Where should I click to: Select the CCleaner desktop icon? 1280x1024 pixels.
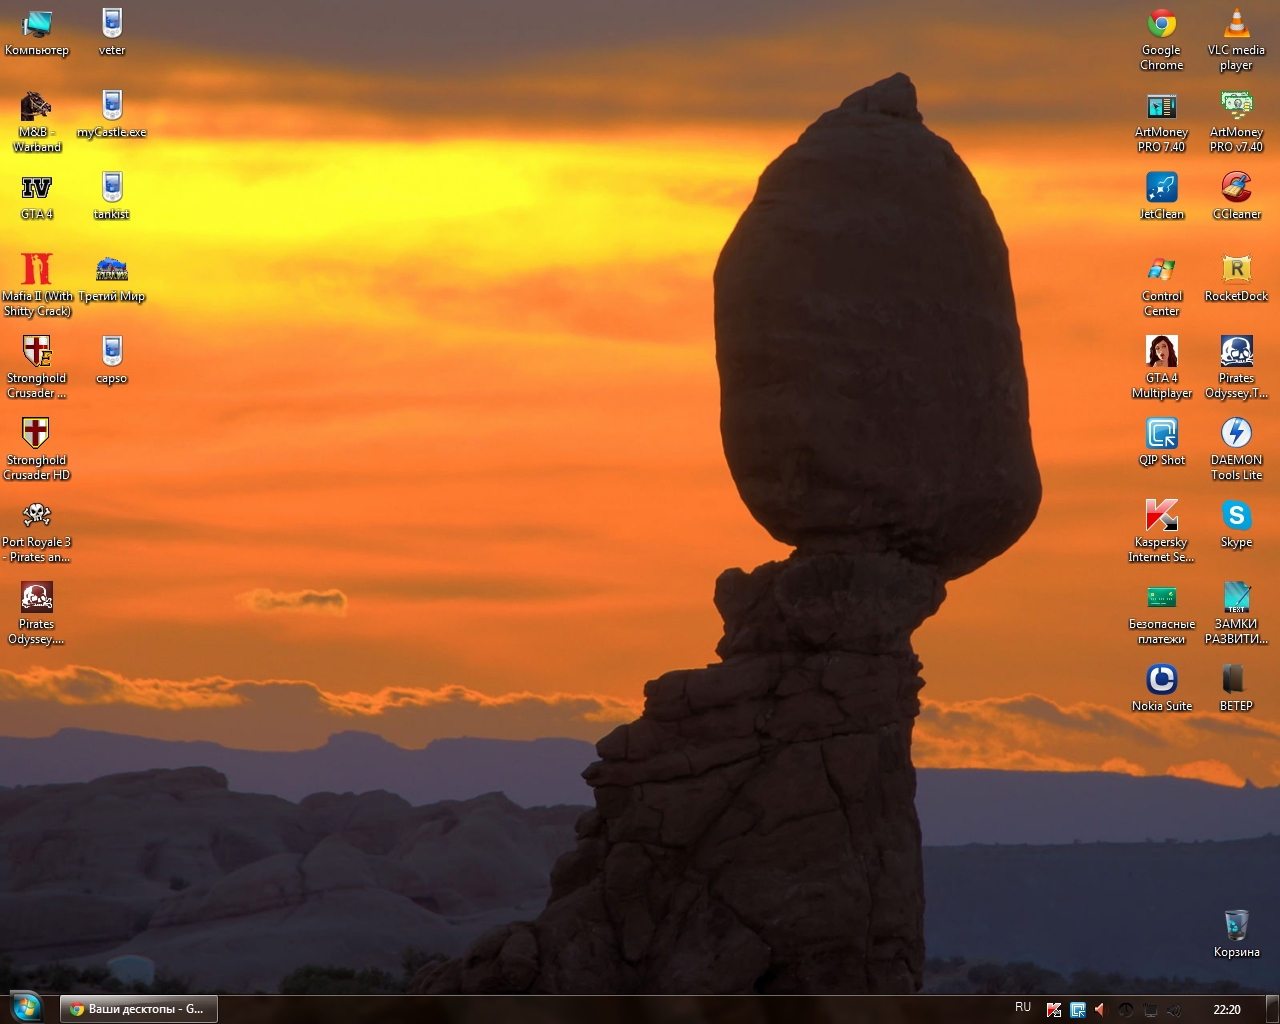point(1236,188)
